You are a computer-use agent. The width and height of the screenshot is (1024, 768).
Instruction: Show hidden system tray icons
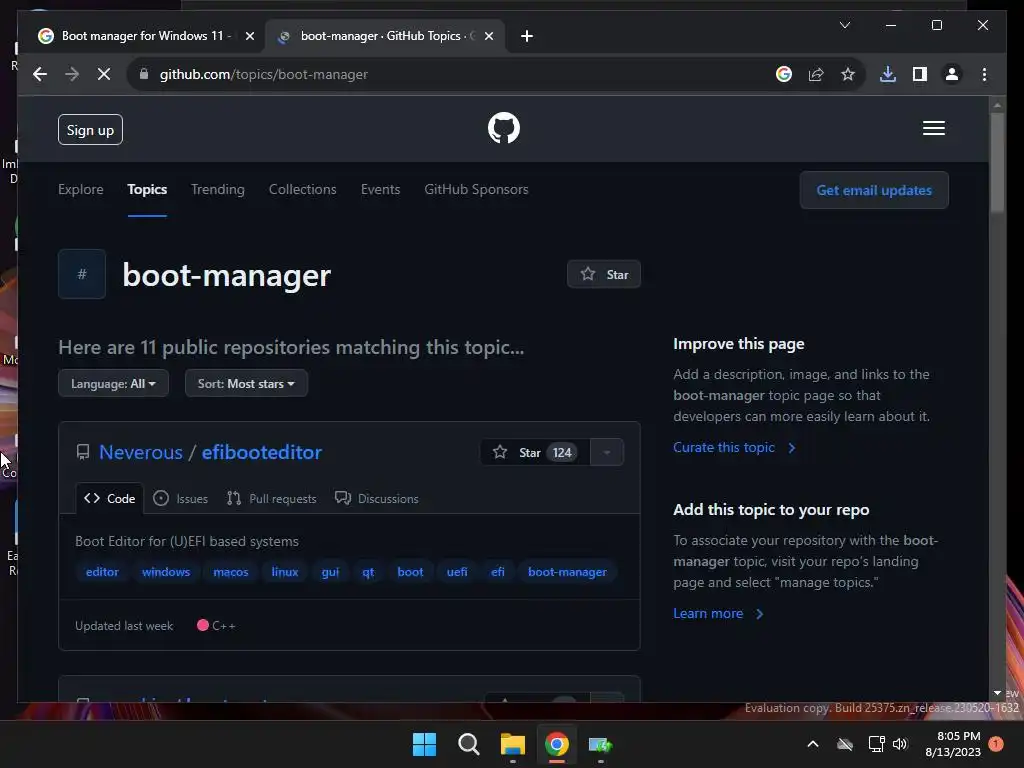(812, 744)
